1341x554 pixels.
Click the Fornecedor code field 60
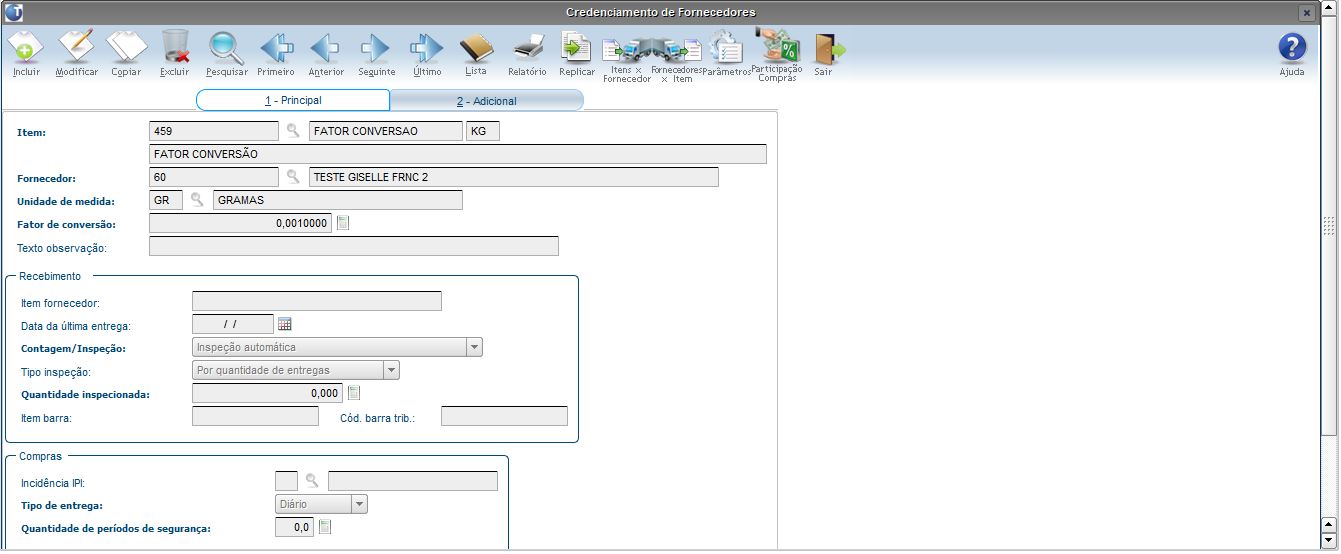tap(214, 177)
